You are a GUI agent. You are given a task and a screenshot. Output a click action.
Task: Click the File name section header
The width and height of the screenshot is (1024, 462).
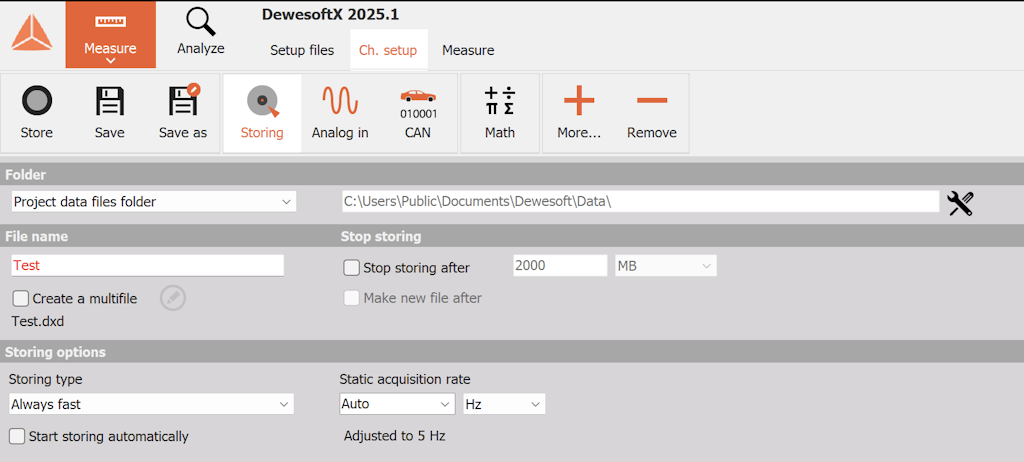pyautogui.click(x=37, y=237)
